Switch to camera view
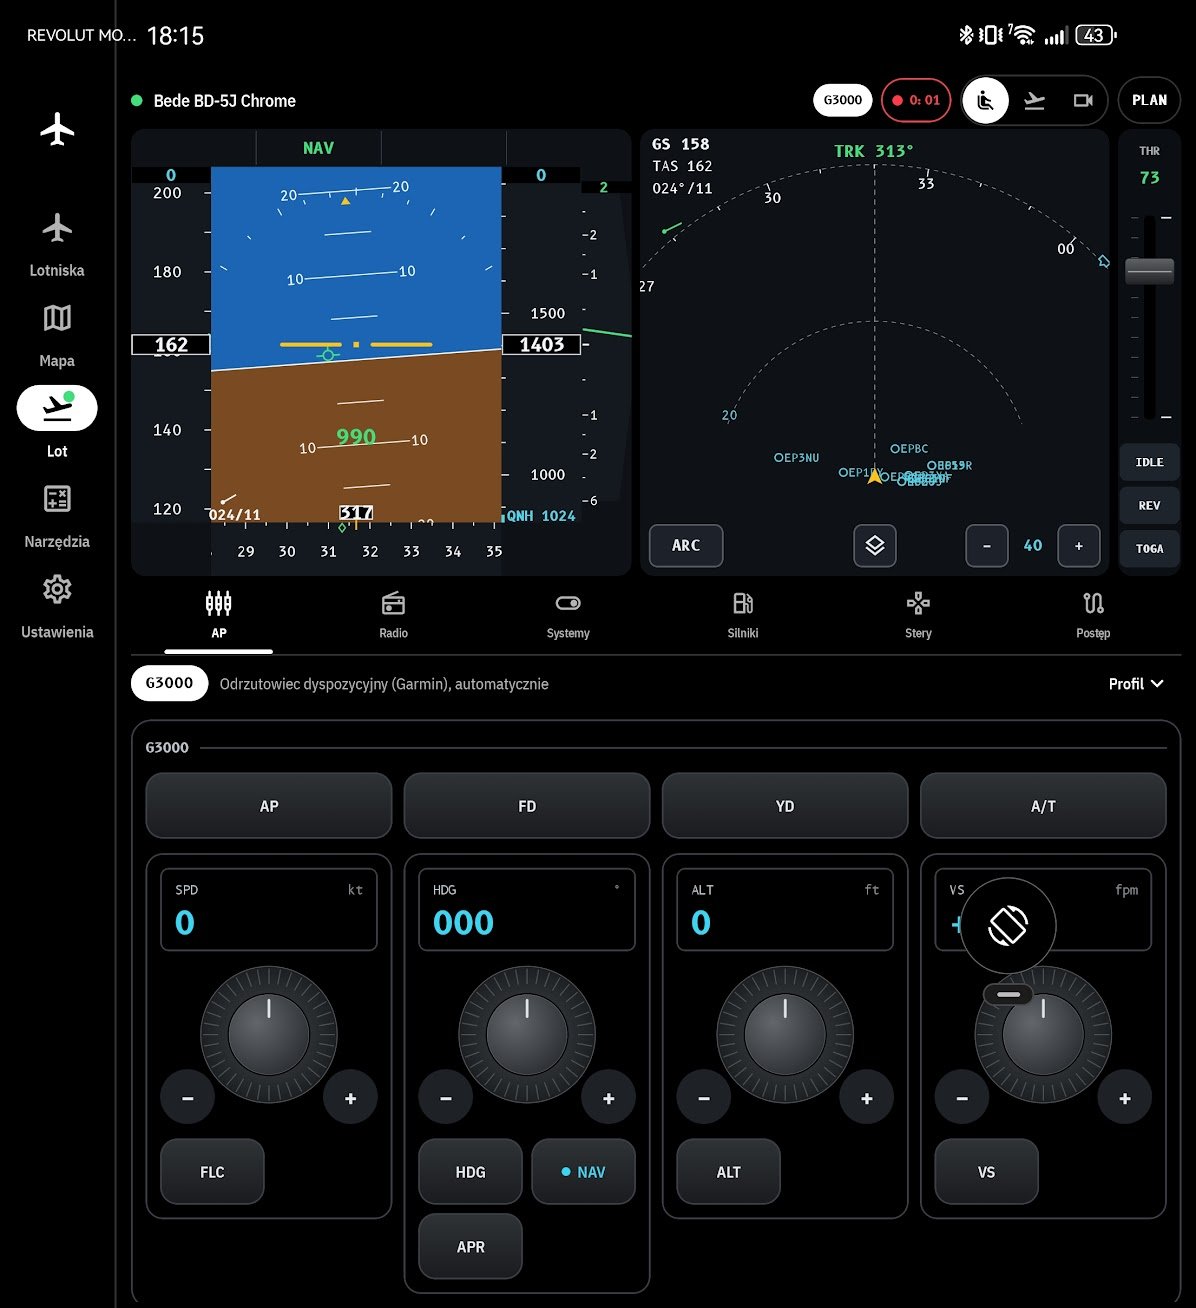 (x=1083, y=100)
